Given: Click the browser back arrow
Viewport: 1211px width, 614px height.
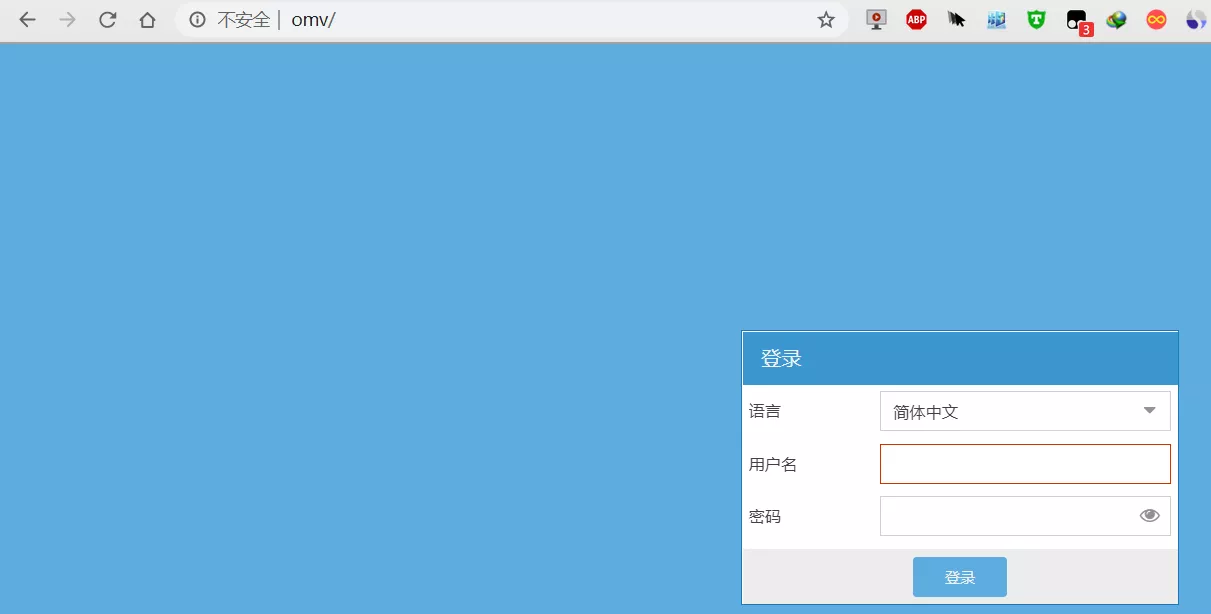Looking at the screenshot, I should 27,20.
